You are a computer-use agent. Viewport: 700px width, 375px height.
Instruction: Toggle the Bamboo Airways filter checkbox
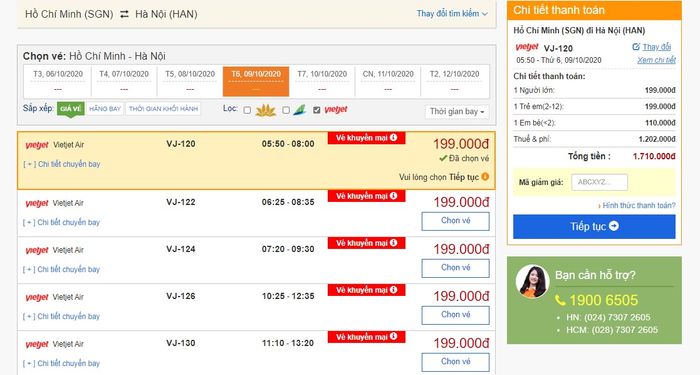tap(286, 110)
